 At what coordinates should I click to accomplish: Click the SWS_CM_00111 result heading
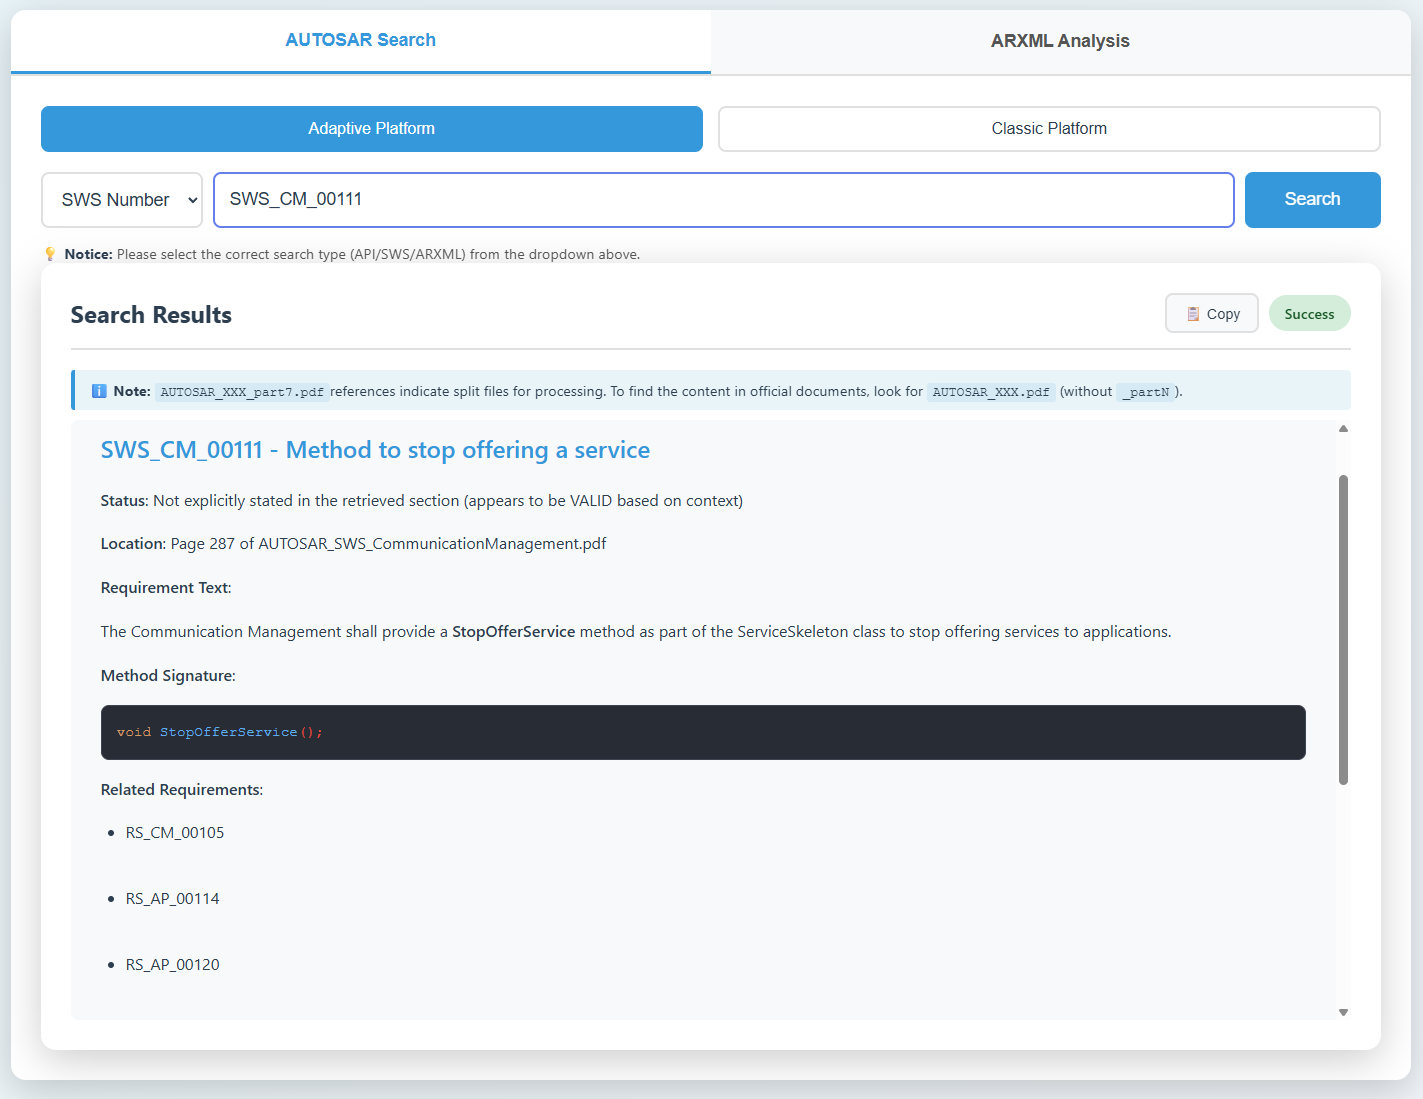(375, 450)
